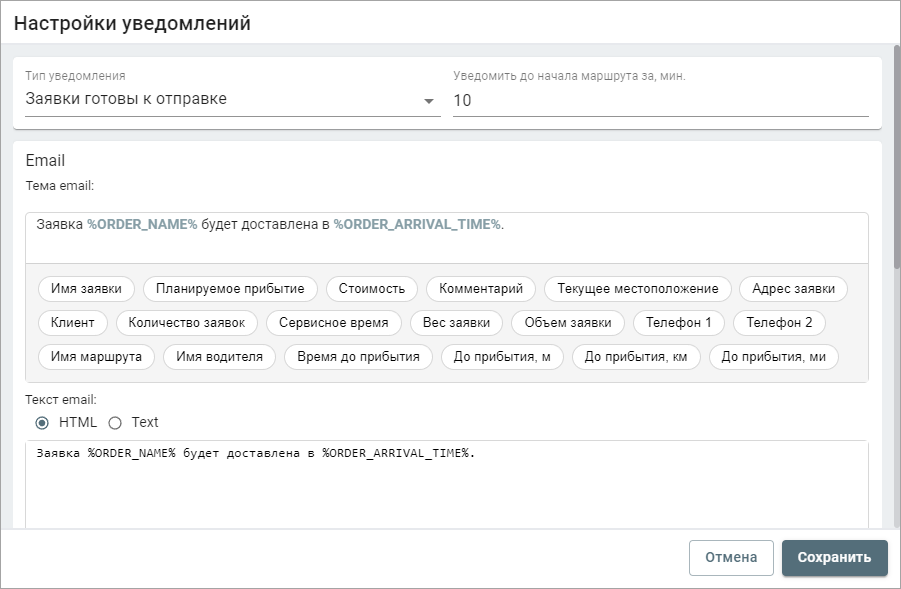Image resolution: width=901 pixels, height=589 pixels.
Task: Add the Клиент placeholder chip
Action: coord(72,322)
